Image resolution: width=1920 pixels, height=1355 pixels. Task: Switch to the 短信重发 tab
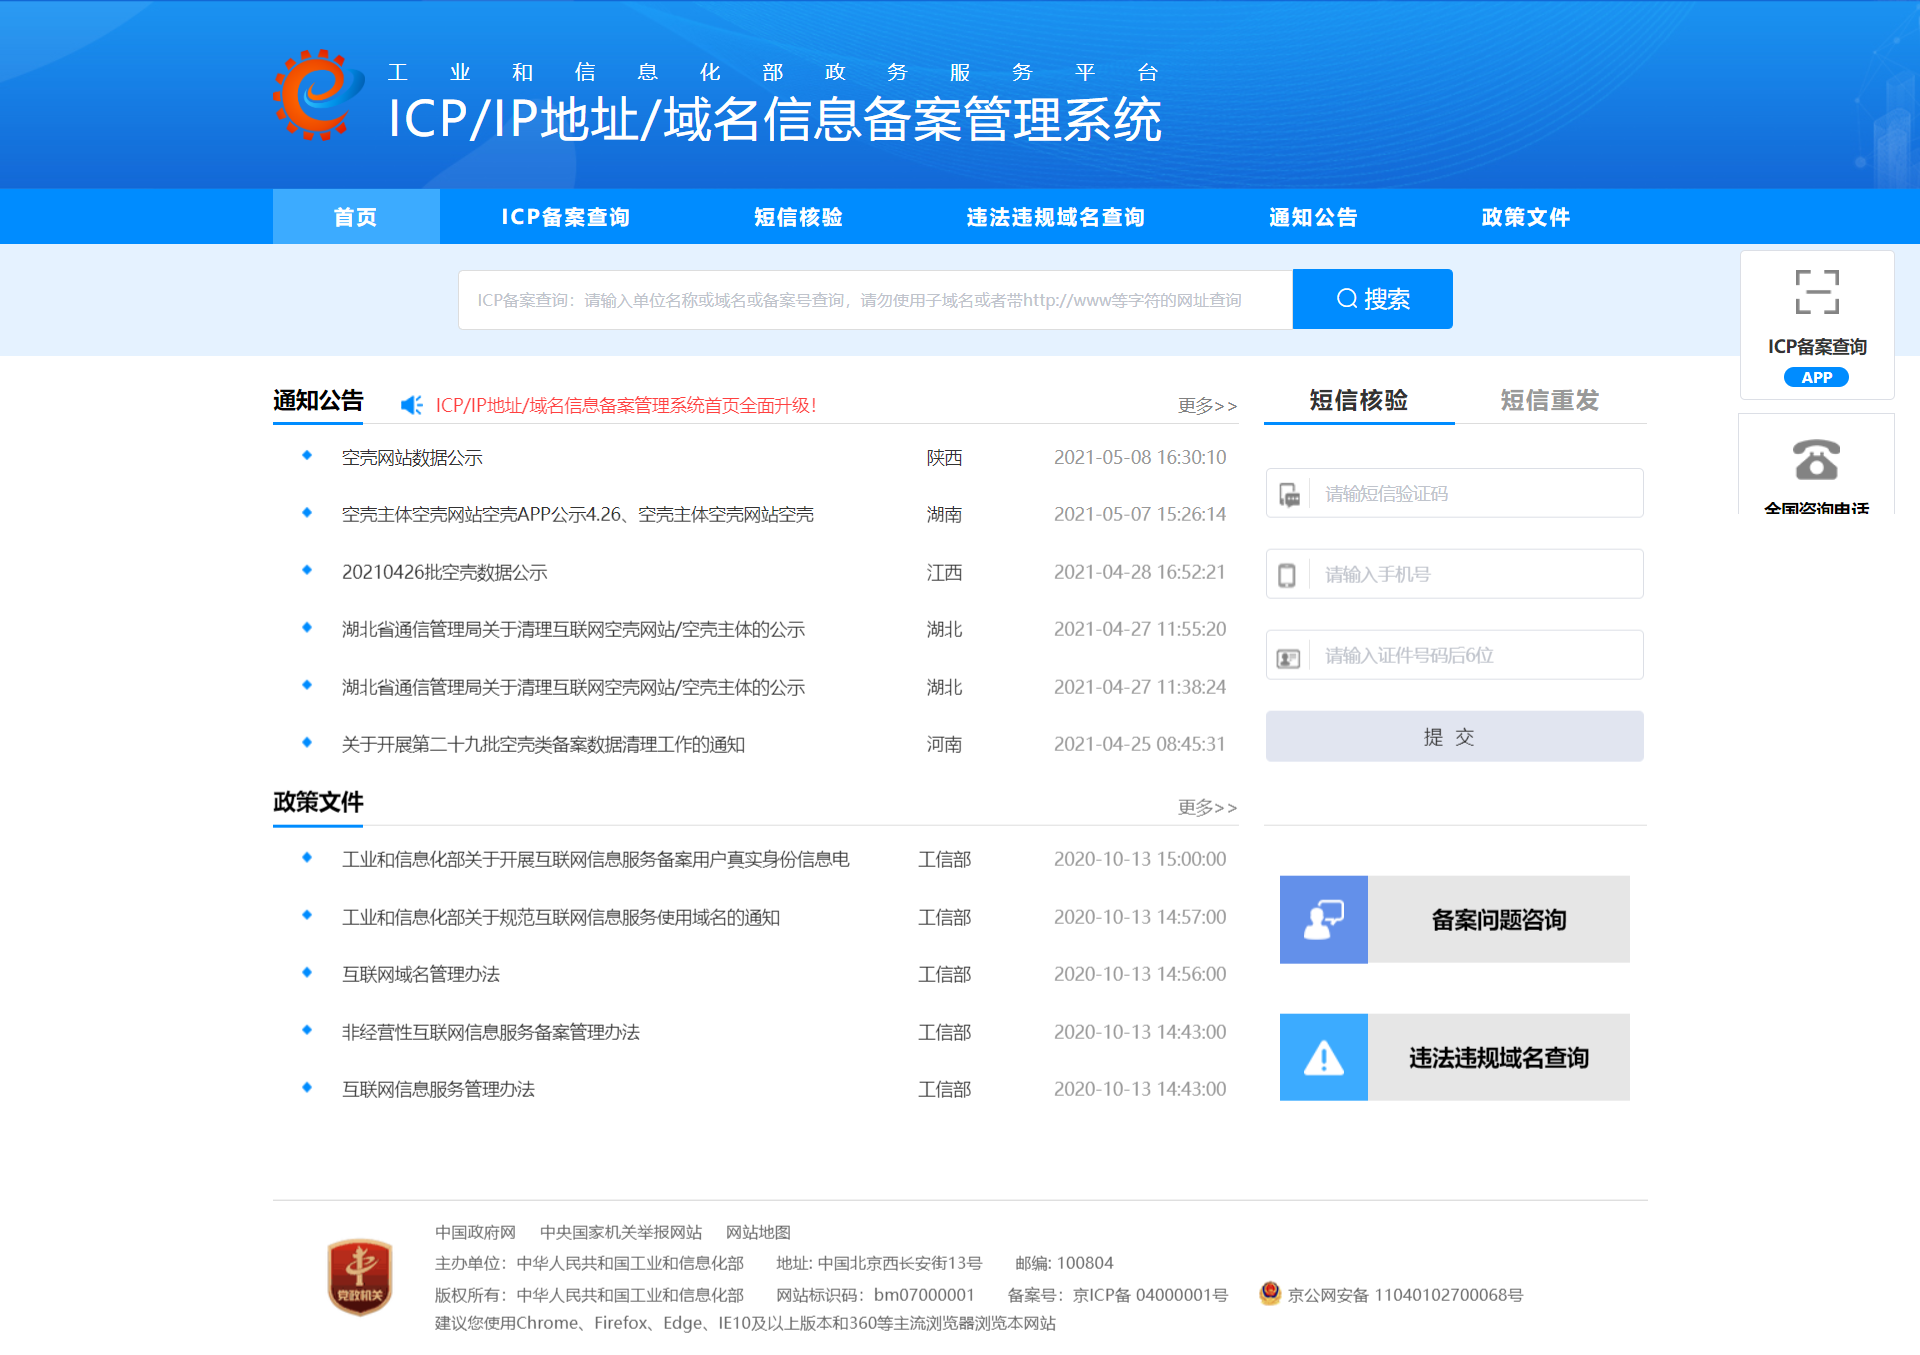[x=1548, y=400]
